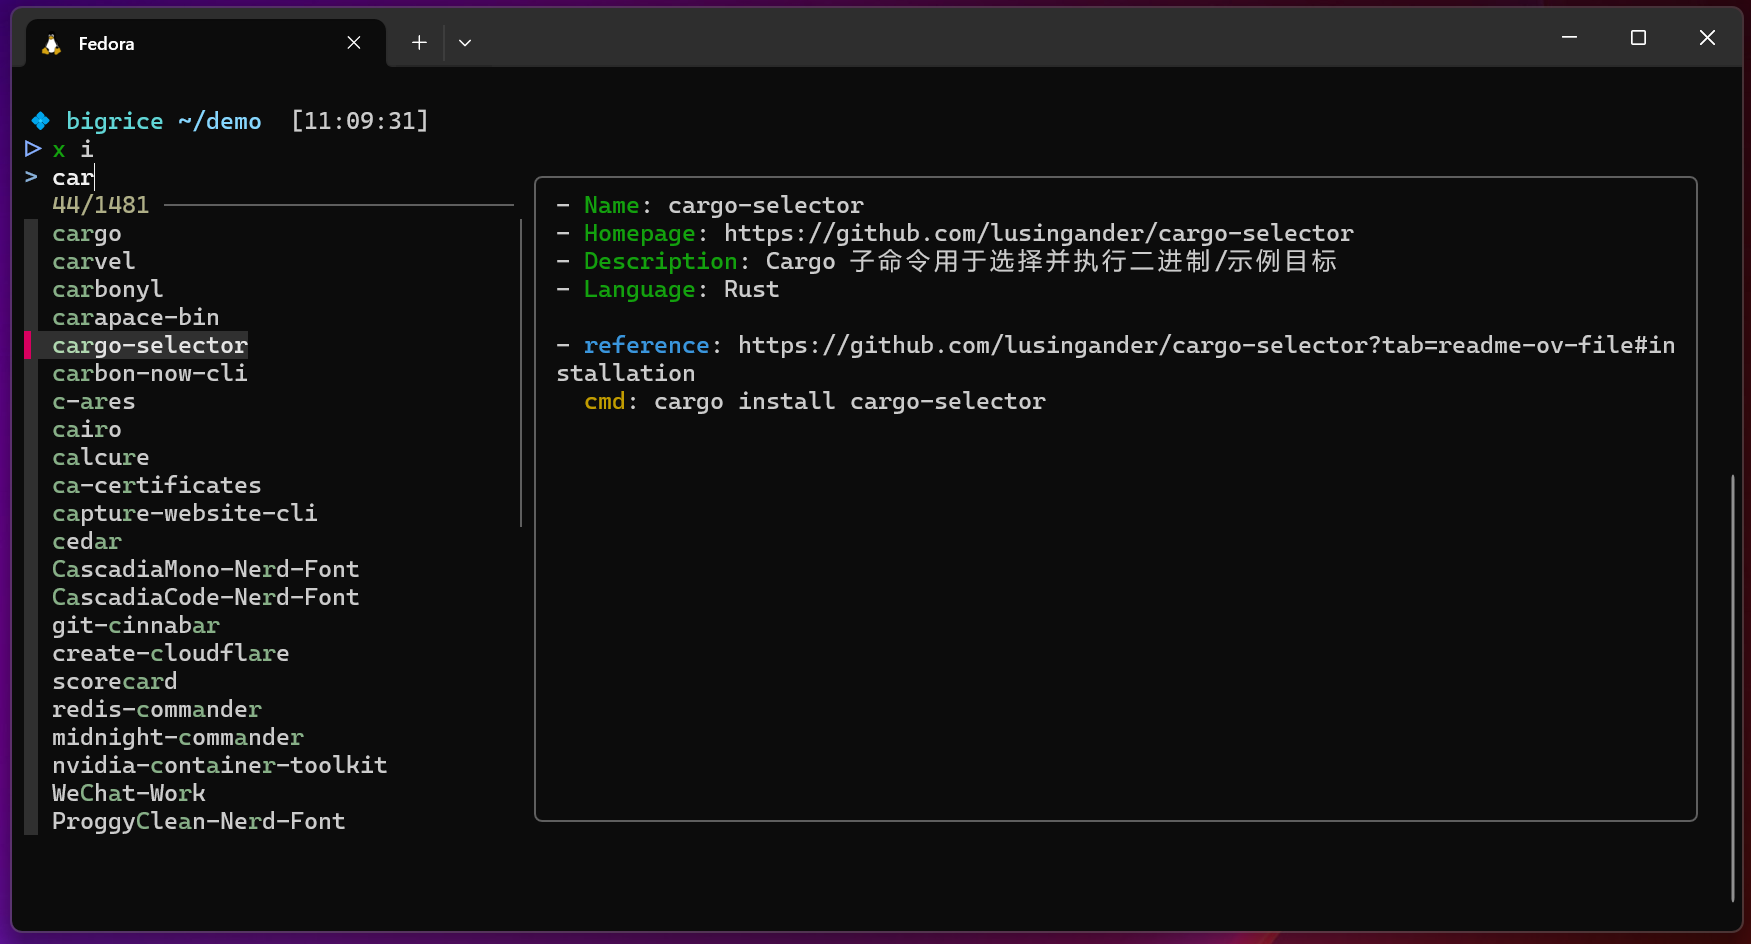Select 'create-cloudflare' in the list
The width and height of the screenshot is (1751, 944).
[x=171, y=654]
